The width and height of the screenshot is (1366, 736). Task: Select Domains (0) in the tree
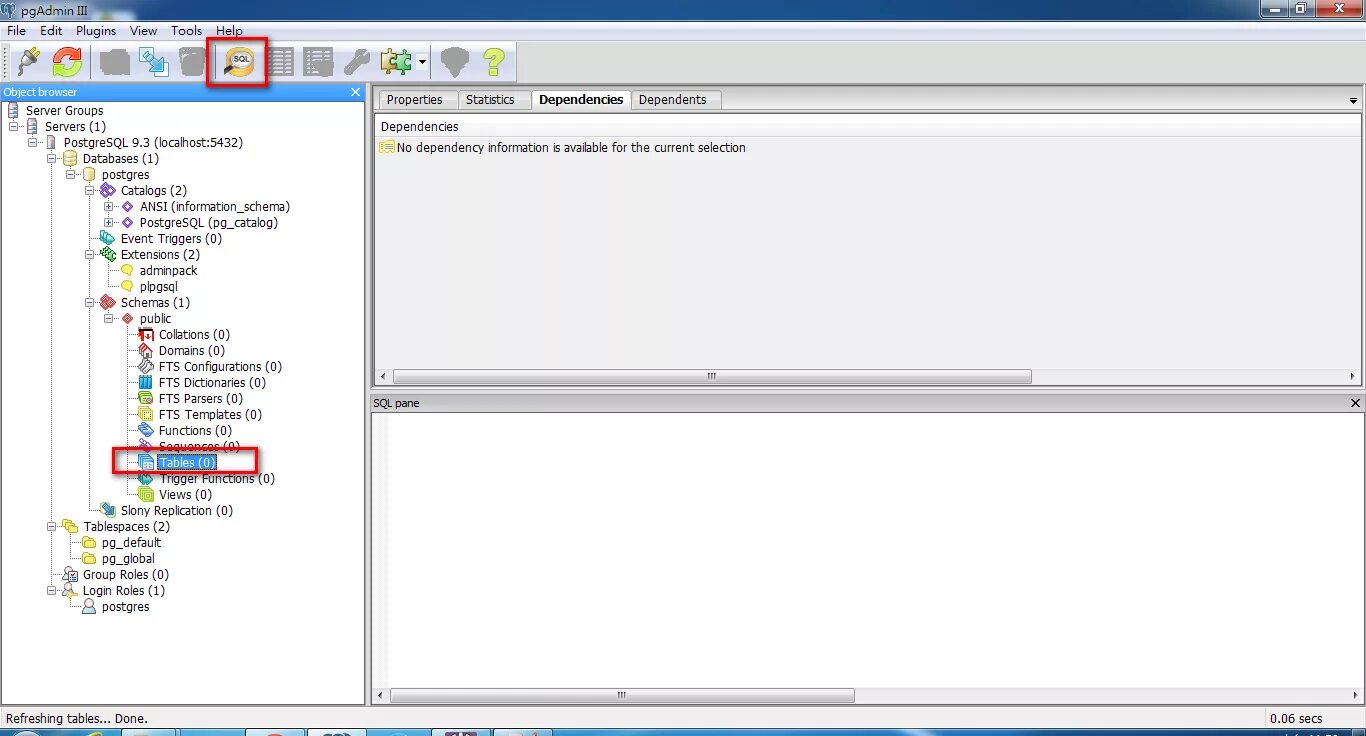pos(191,351)
